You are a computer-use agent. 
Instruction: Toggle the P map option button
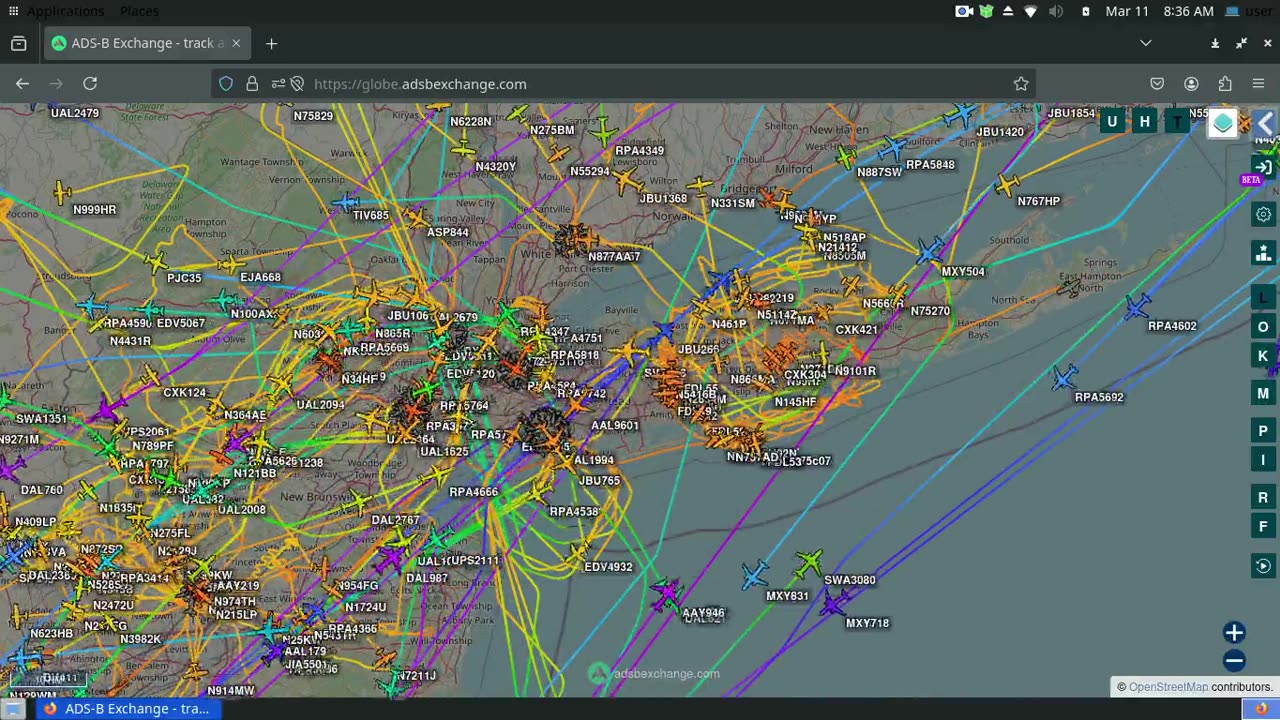point(1263,431)
